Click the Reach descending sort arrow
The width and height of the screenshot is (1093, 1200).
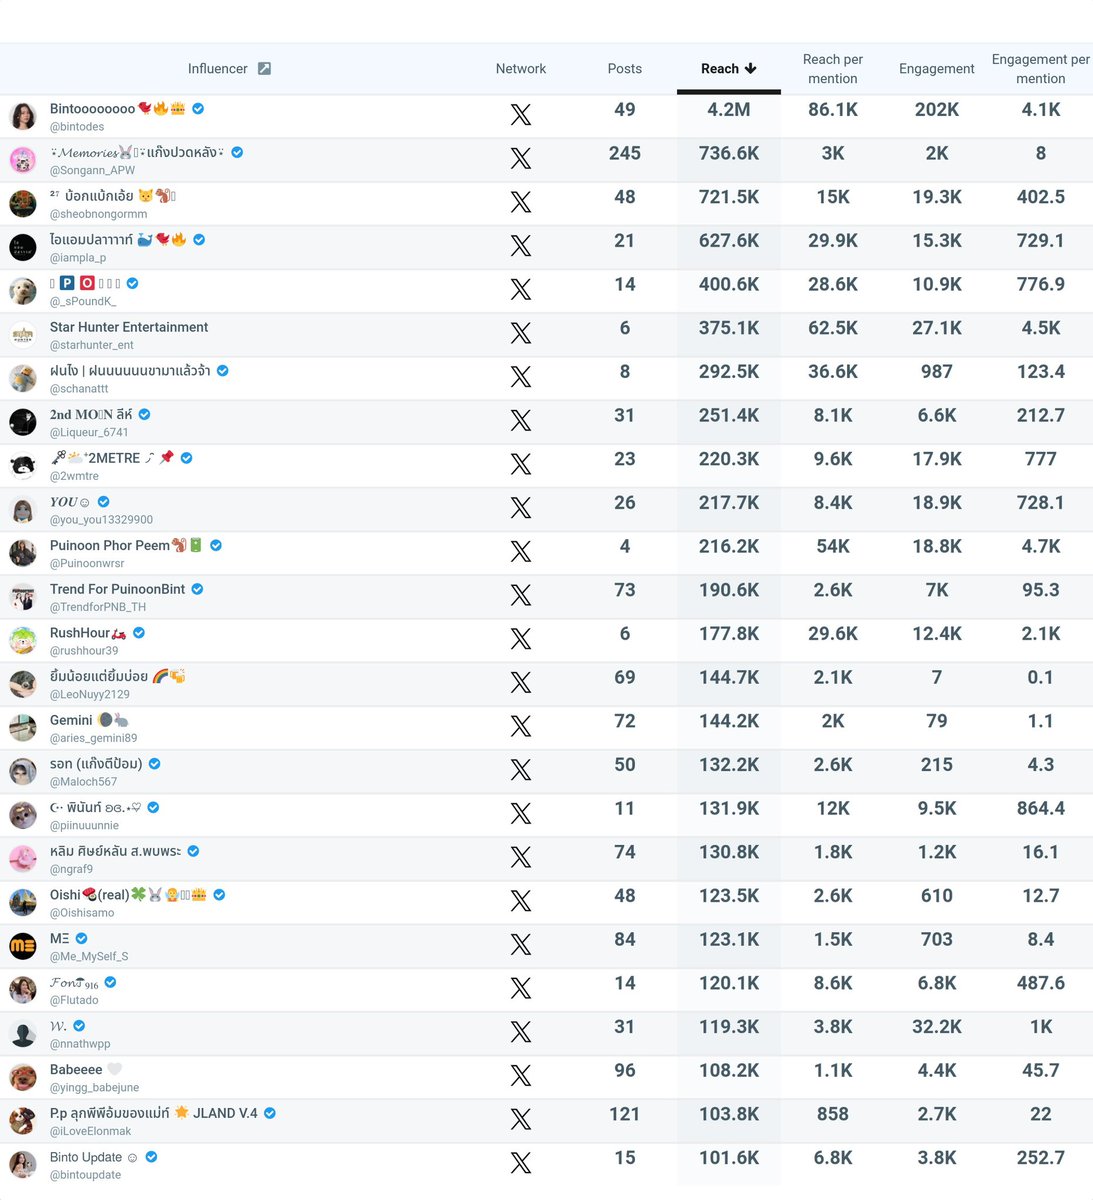tap(750, 69)
